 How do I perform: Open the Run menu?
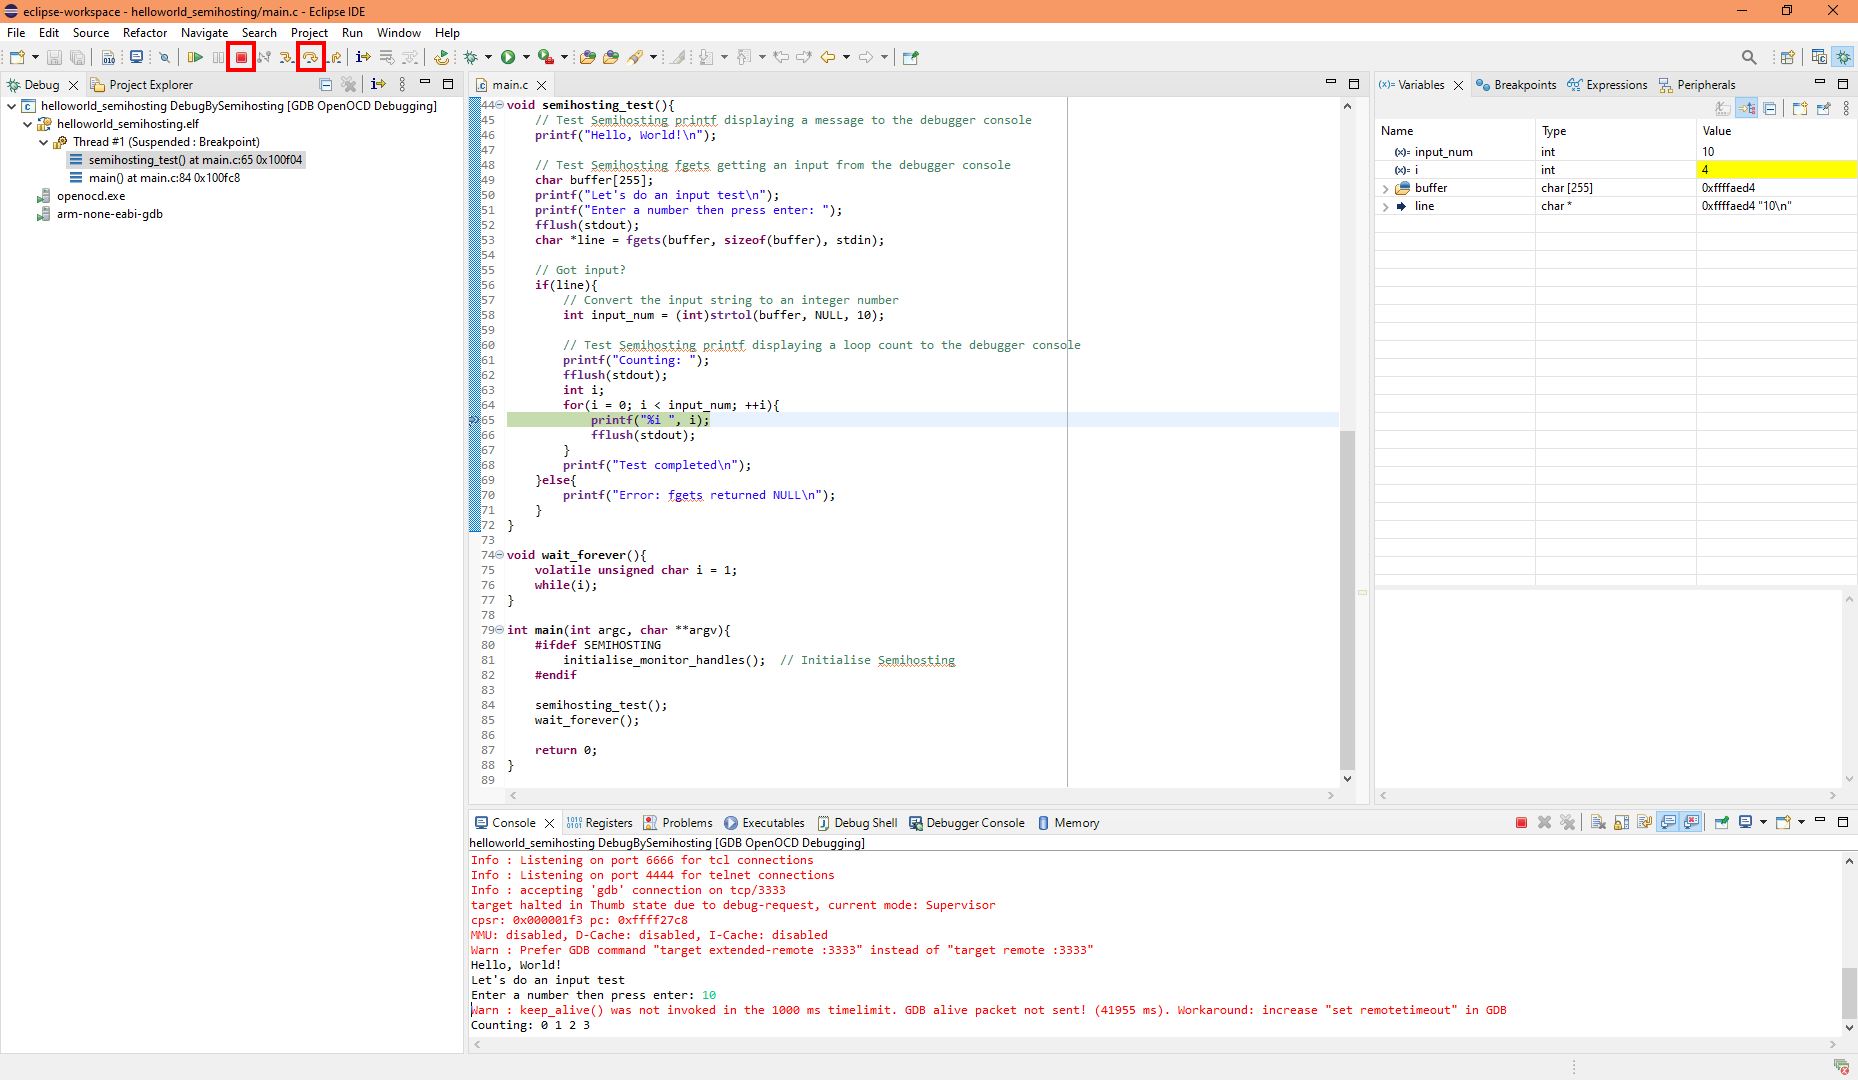[352, 33]
